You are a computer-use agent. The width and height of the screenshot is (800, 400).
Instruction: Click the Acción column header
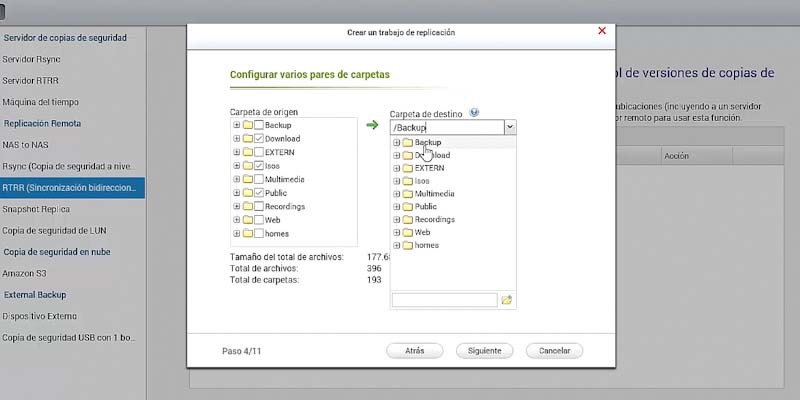[x=677, y=156]
